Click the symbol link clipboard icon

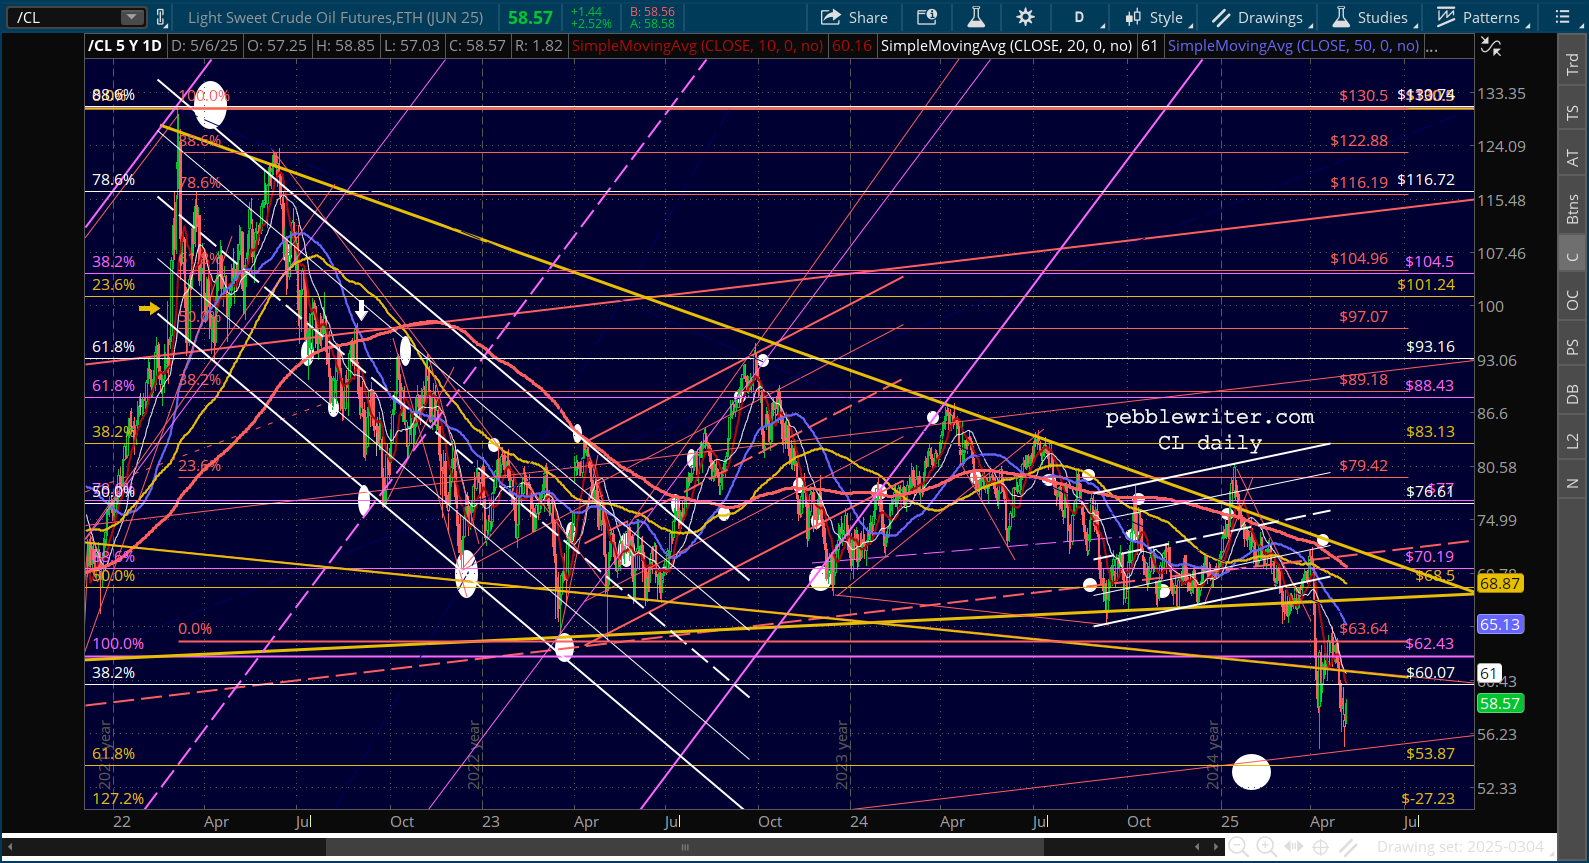tap(161, 17)
